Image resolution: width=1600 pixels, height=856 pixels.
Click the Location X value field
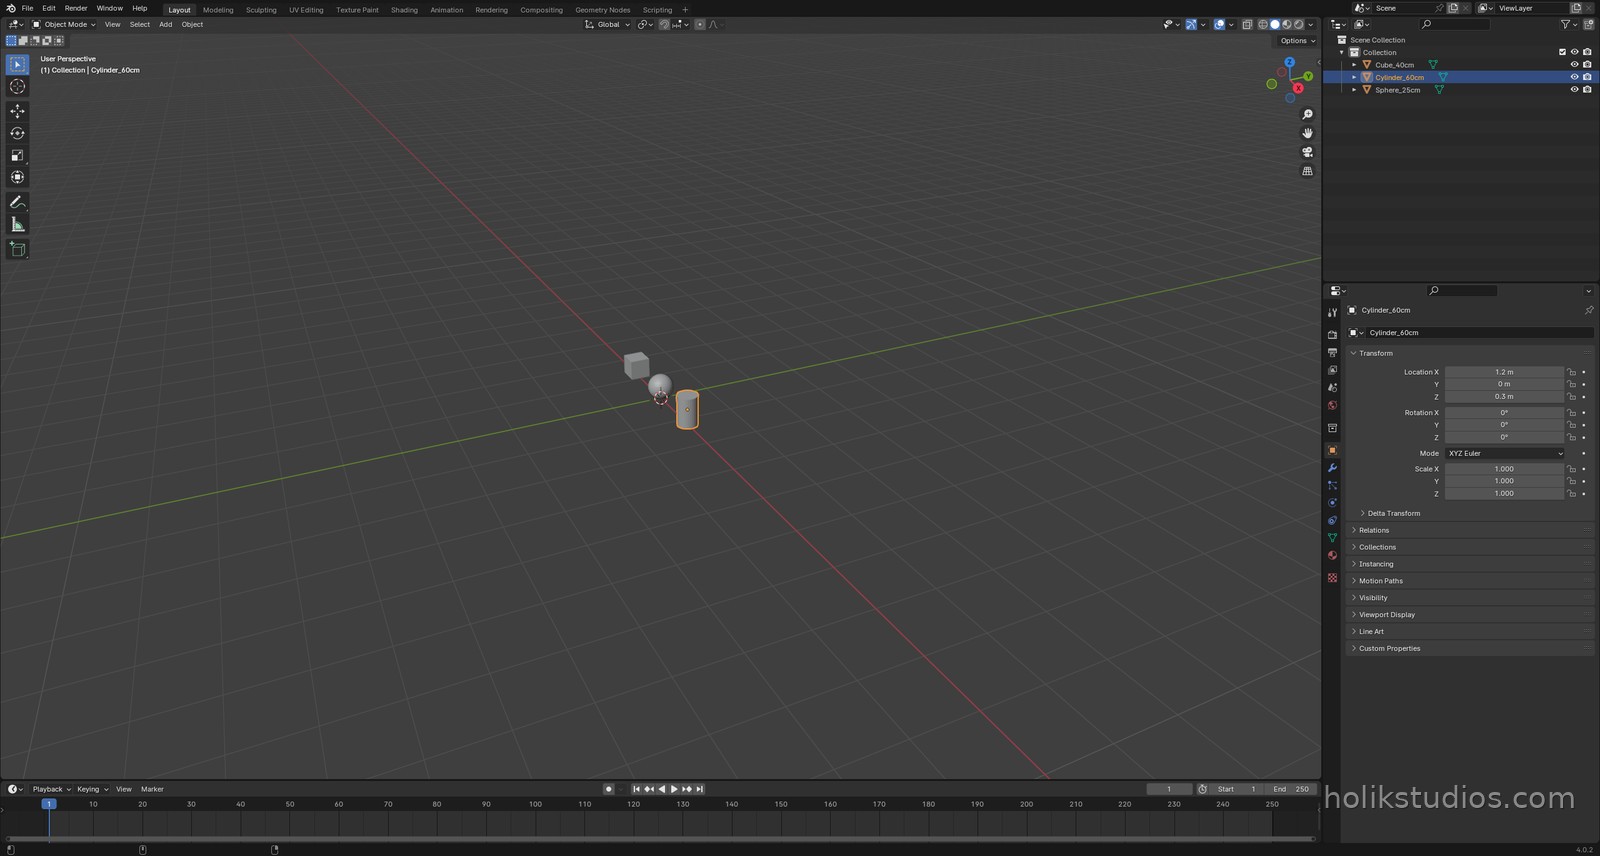(1504, 372)
